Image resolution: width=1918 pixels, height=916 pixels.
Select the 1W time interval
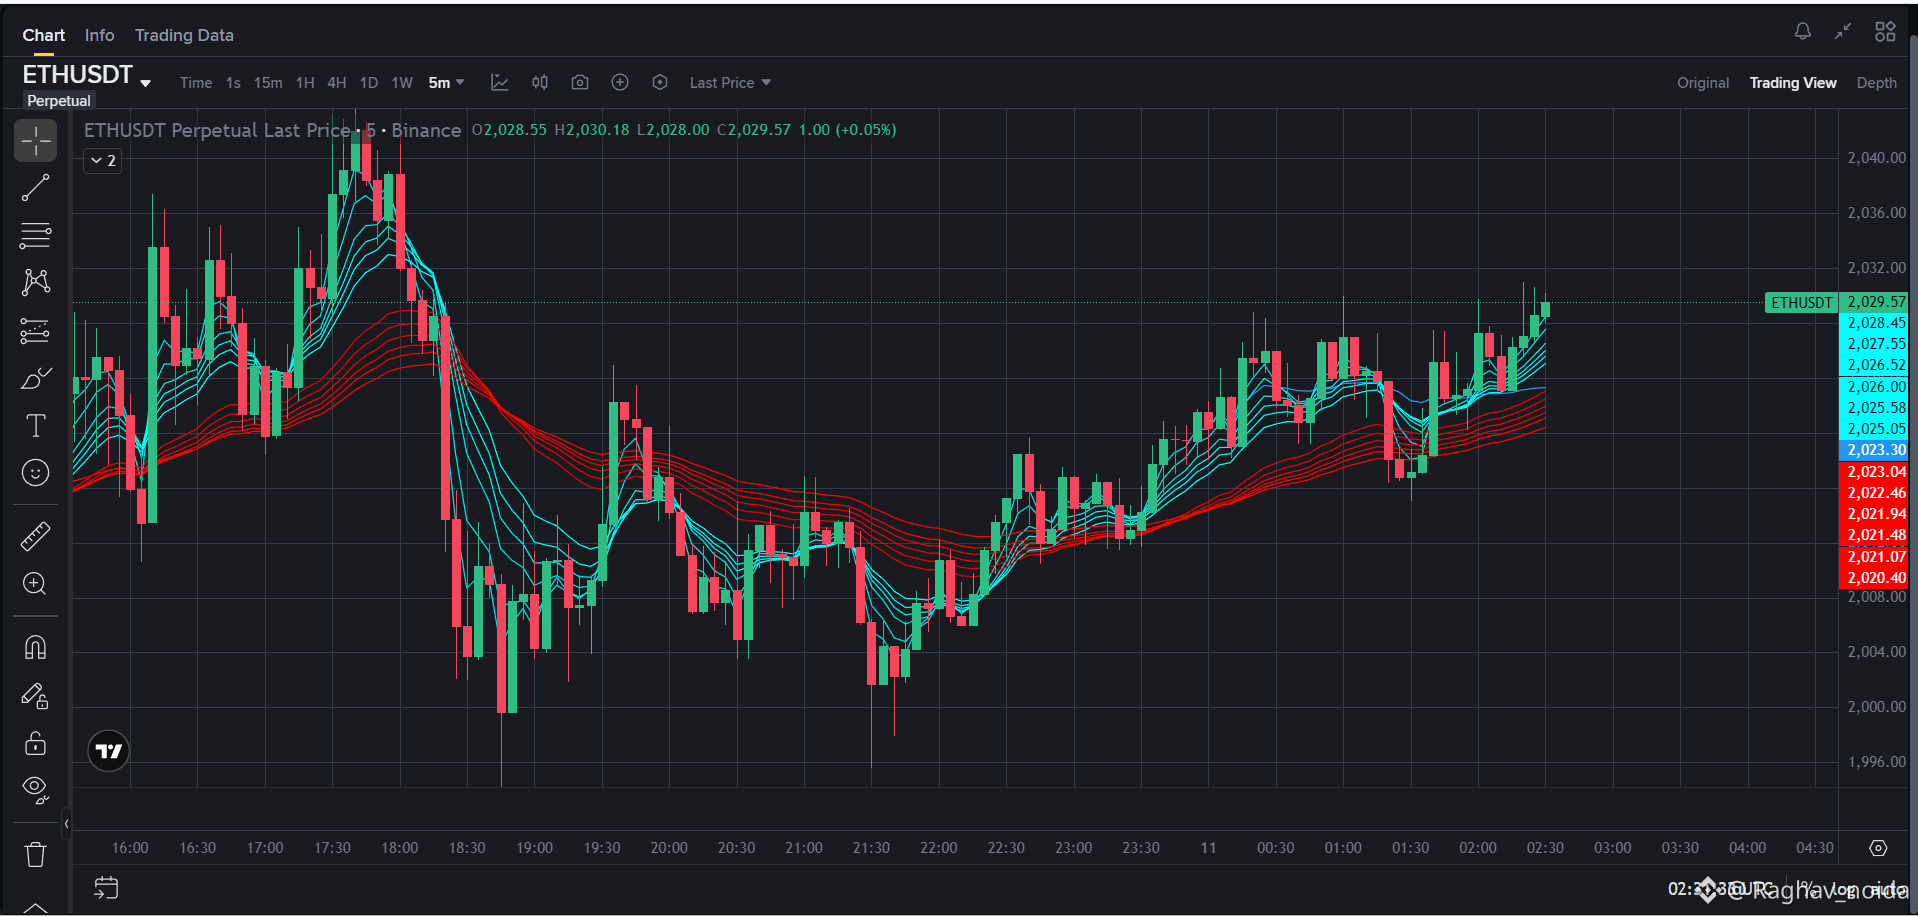pyautogui.click(x=402, y=83)
